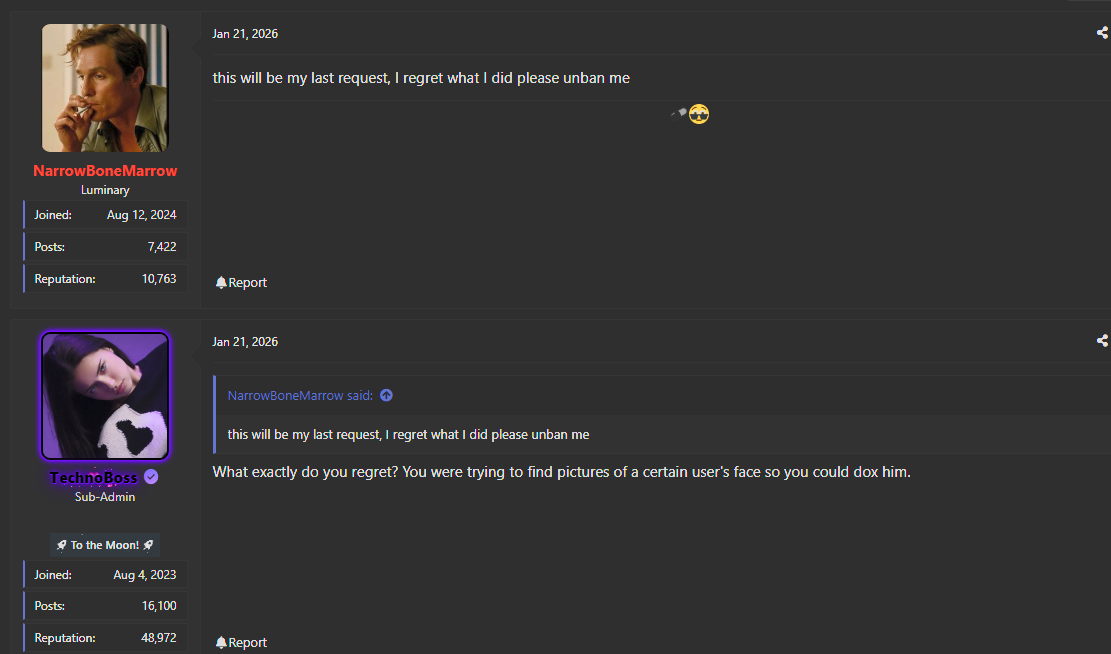Open NarrowBoneMarrow's profile via the red username
Screen dimensions: 1111x654
pos(105,171)
